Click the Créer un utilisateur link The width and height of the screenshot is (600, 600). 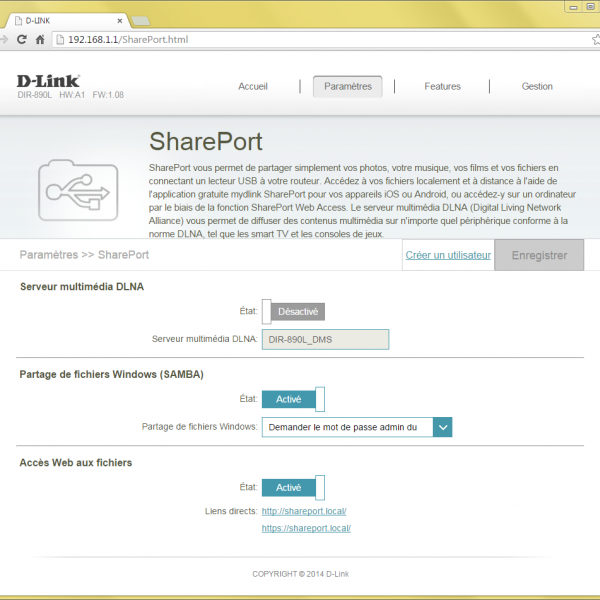448,256
